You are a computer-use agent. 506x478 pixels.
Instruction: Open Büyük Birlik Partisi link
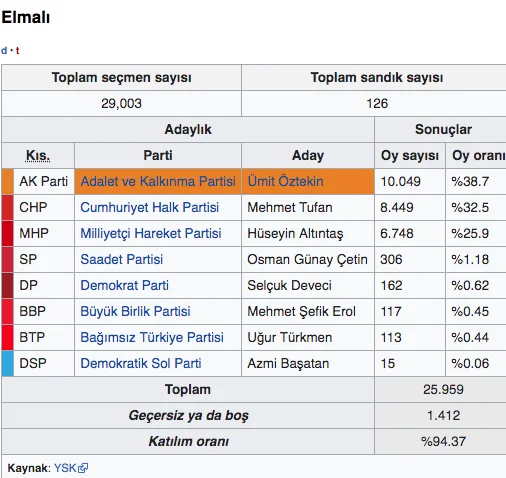click(135, 311)
